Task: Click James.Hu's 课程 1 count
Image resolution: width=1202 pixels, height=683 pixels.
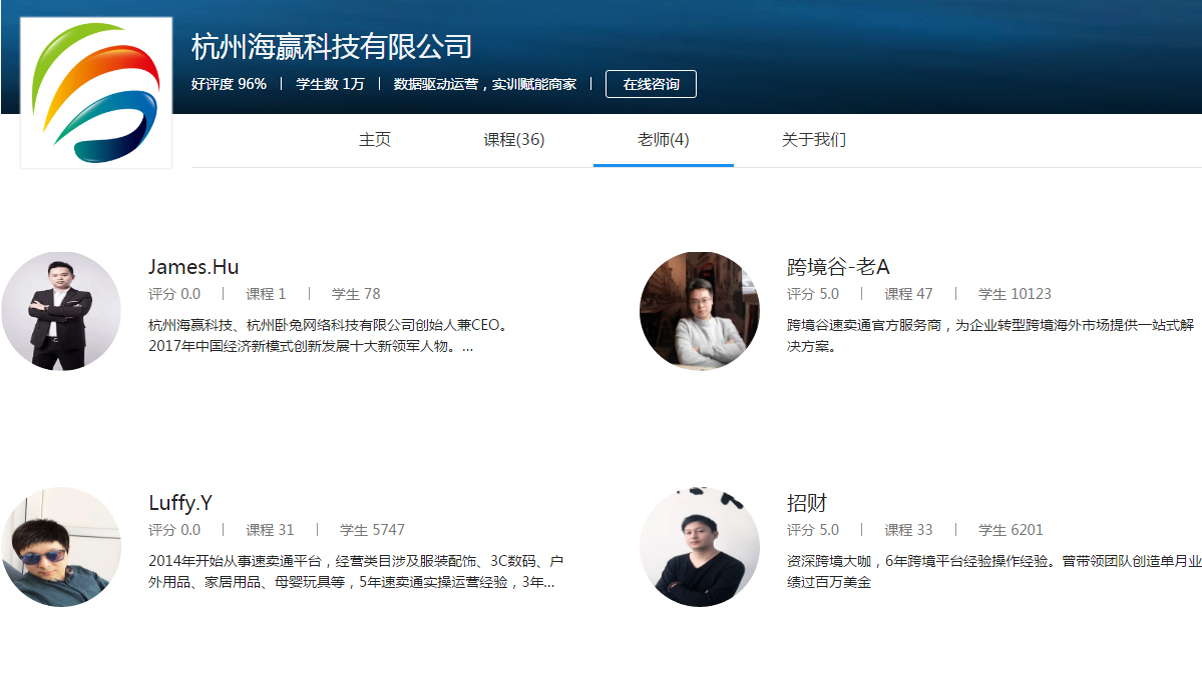Action: (266, 294)
